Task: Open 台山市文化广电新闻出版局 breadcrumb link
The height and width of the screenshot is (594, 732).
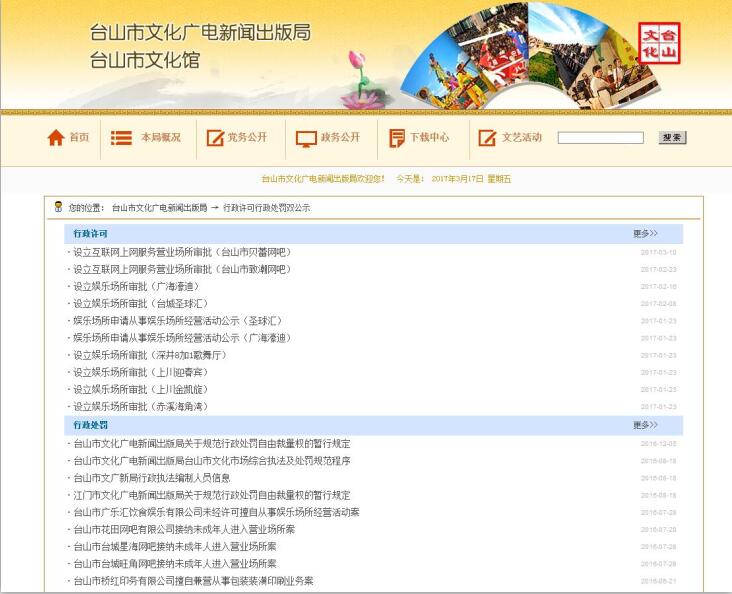Action: point(159,208)
